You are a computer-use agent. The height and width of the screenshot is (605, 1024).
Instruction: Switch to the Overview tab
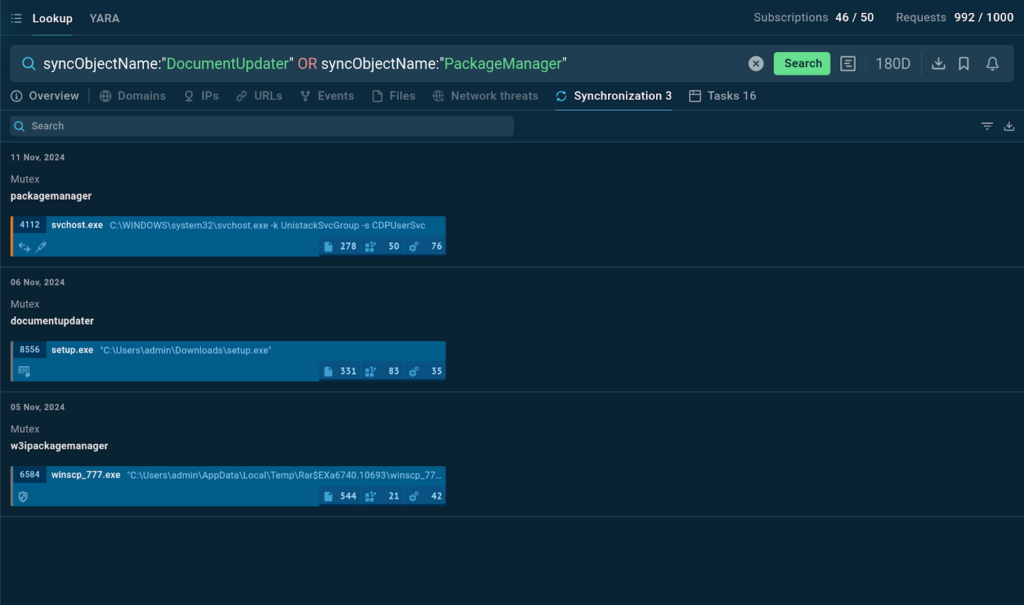(45, 96)
